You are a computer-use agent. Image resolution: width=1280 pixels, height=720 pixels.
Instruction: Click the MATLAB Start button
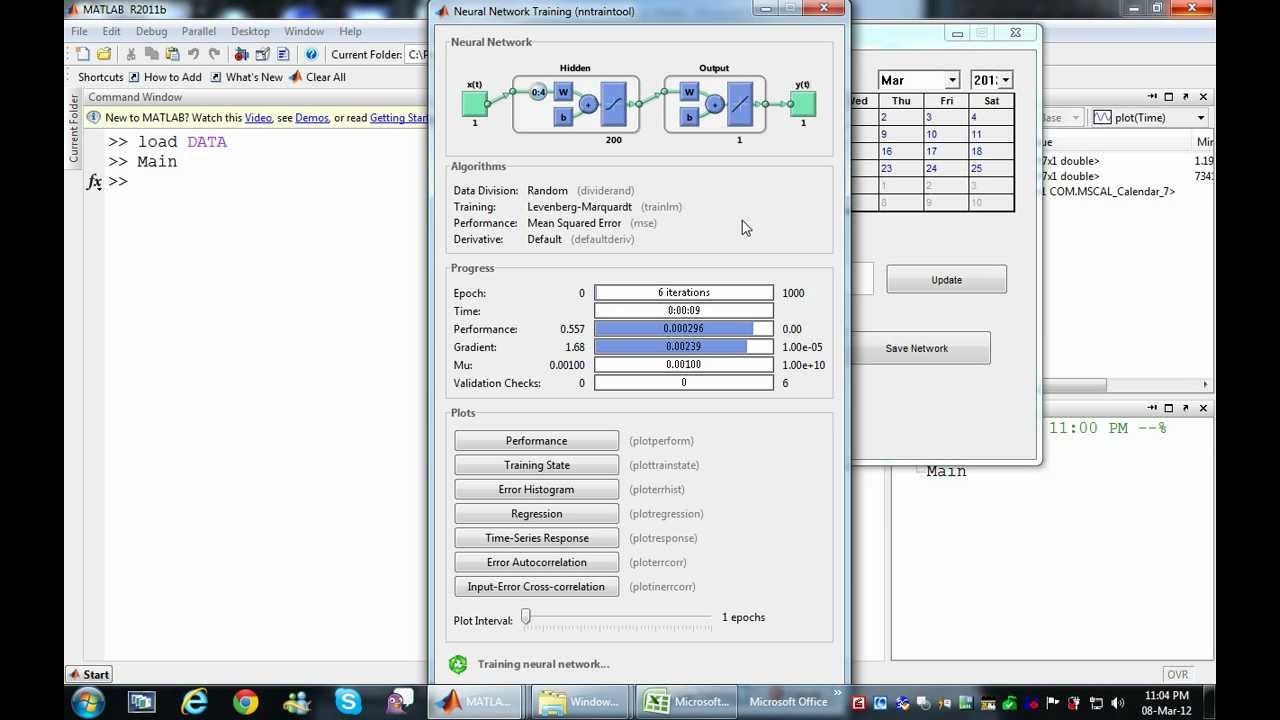[89, 674]
